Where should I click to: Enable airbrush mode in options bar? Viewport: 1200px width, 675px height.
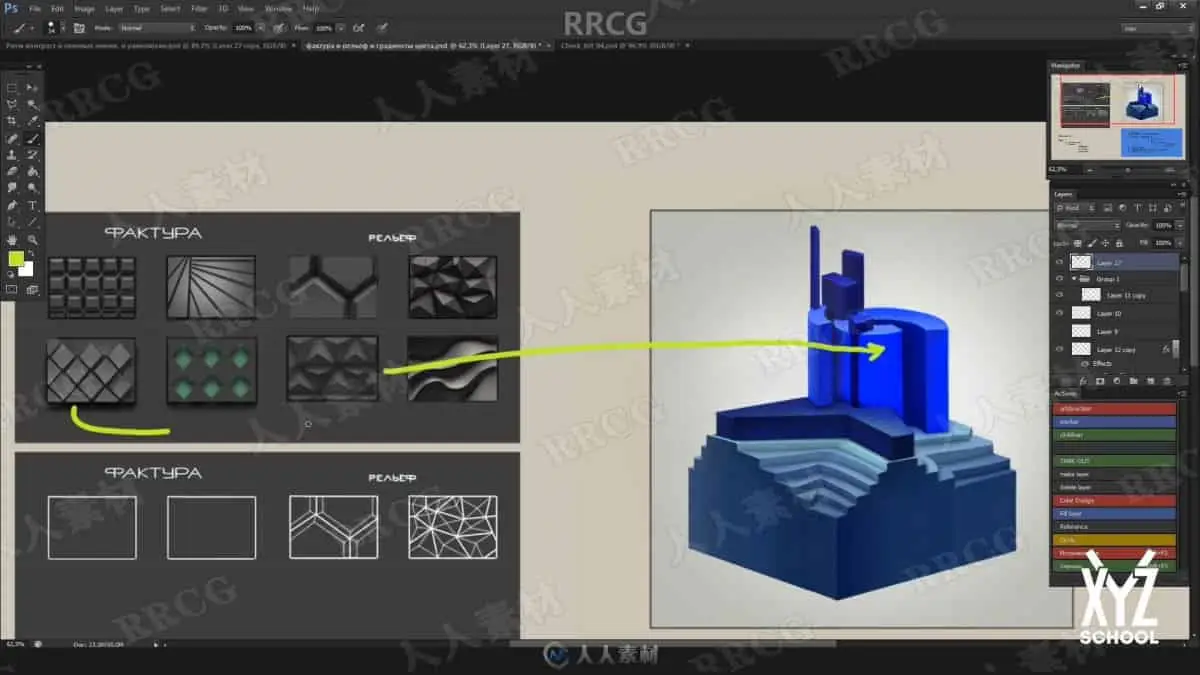(358, 28)
